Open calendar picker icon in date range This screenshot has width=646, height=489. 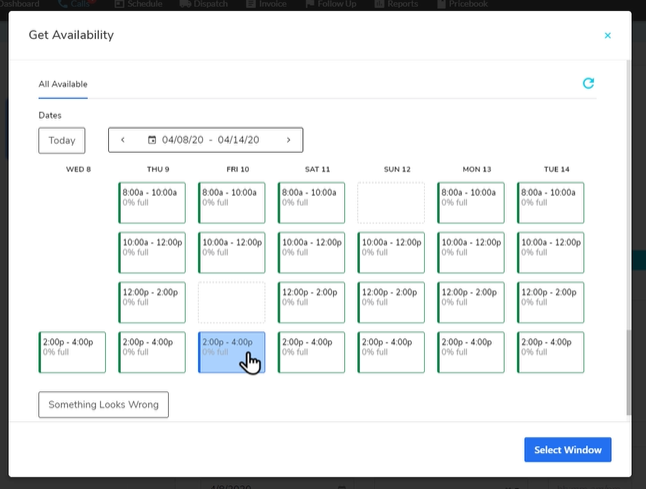click(x=152, y=140)
